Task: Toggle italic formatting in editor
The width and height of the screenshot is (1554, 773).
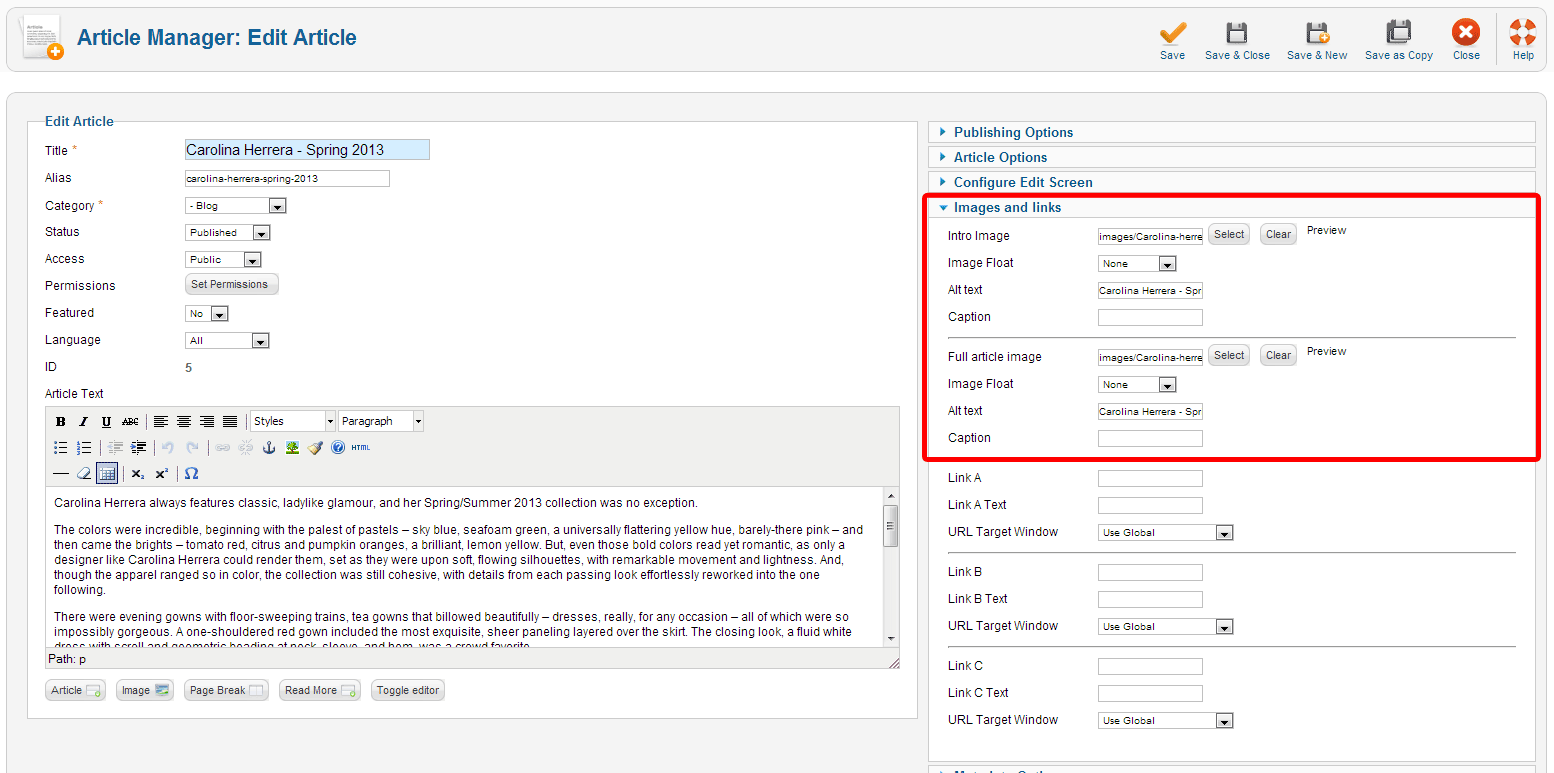Action: coord(84,422)
